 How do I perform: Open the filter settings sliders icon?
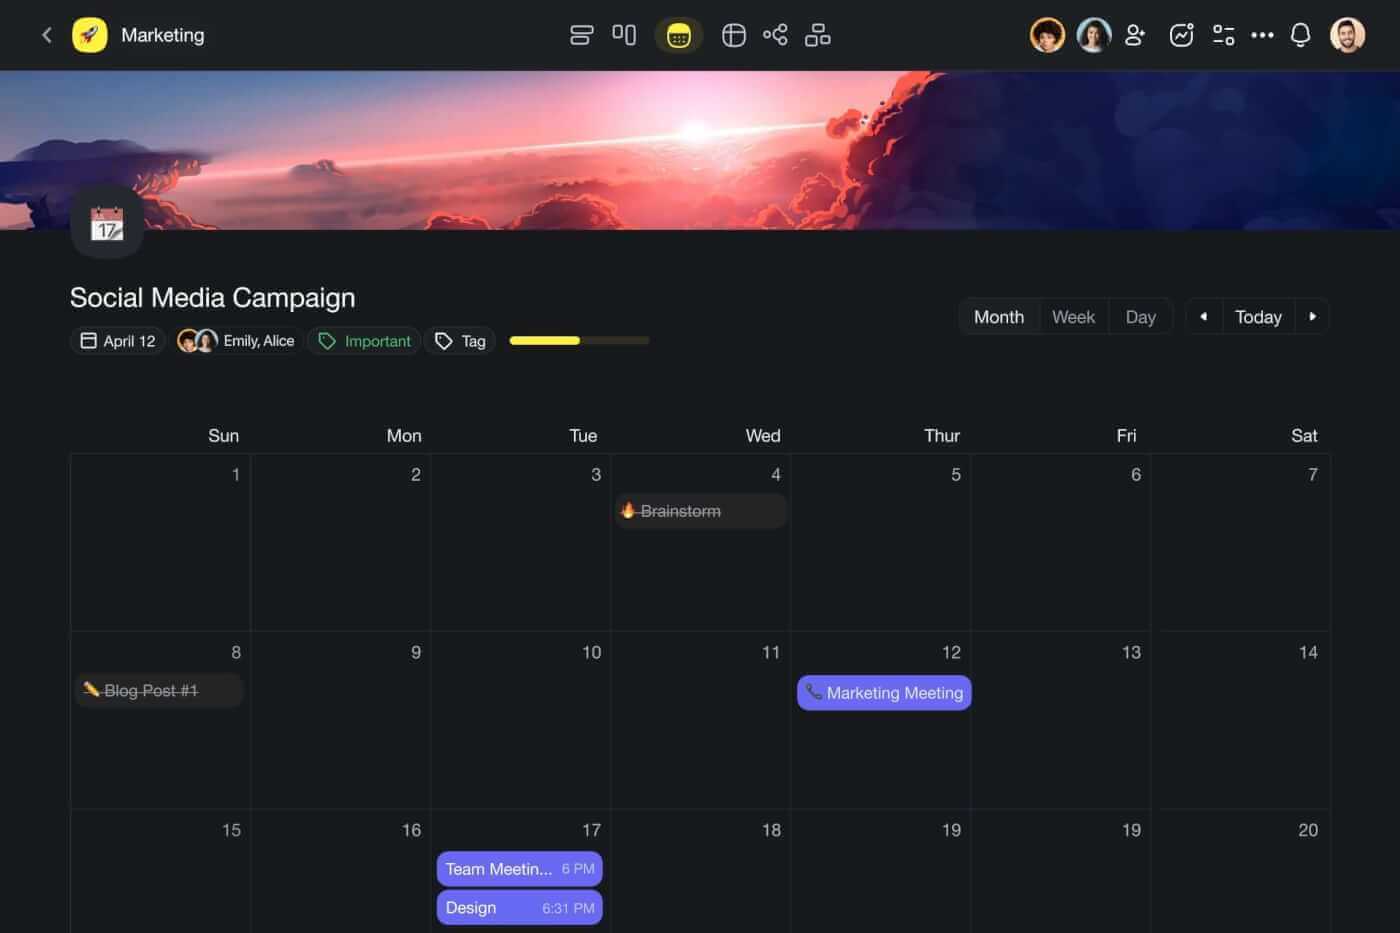[1223, 35]
